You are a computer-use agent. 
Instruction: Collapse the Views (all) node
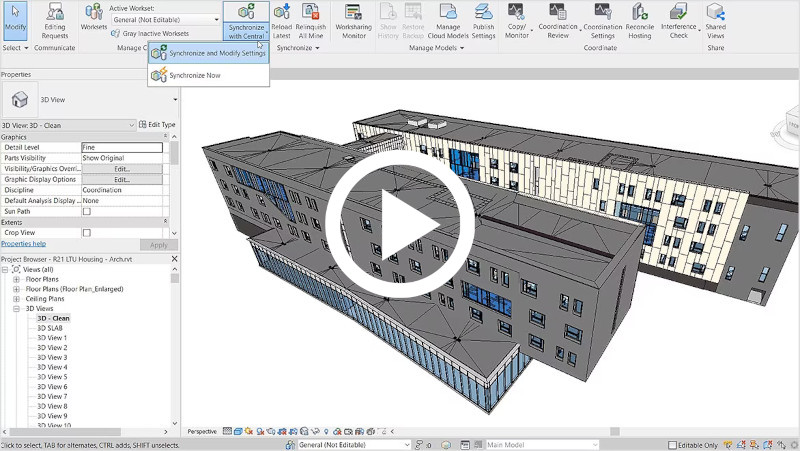5,269
